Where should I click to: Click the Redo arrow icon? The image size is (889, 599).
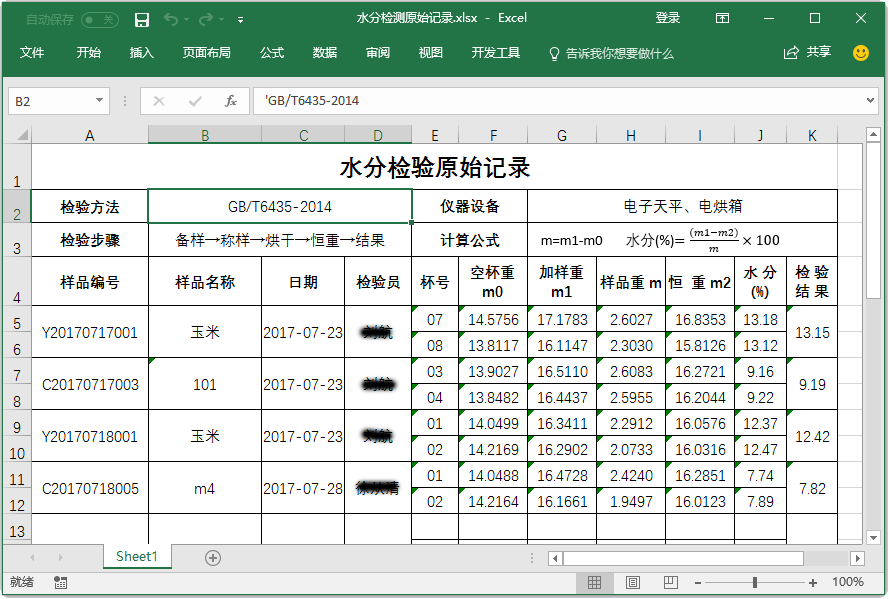point(205,20)
